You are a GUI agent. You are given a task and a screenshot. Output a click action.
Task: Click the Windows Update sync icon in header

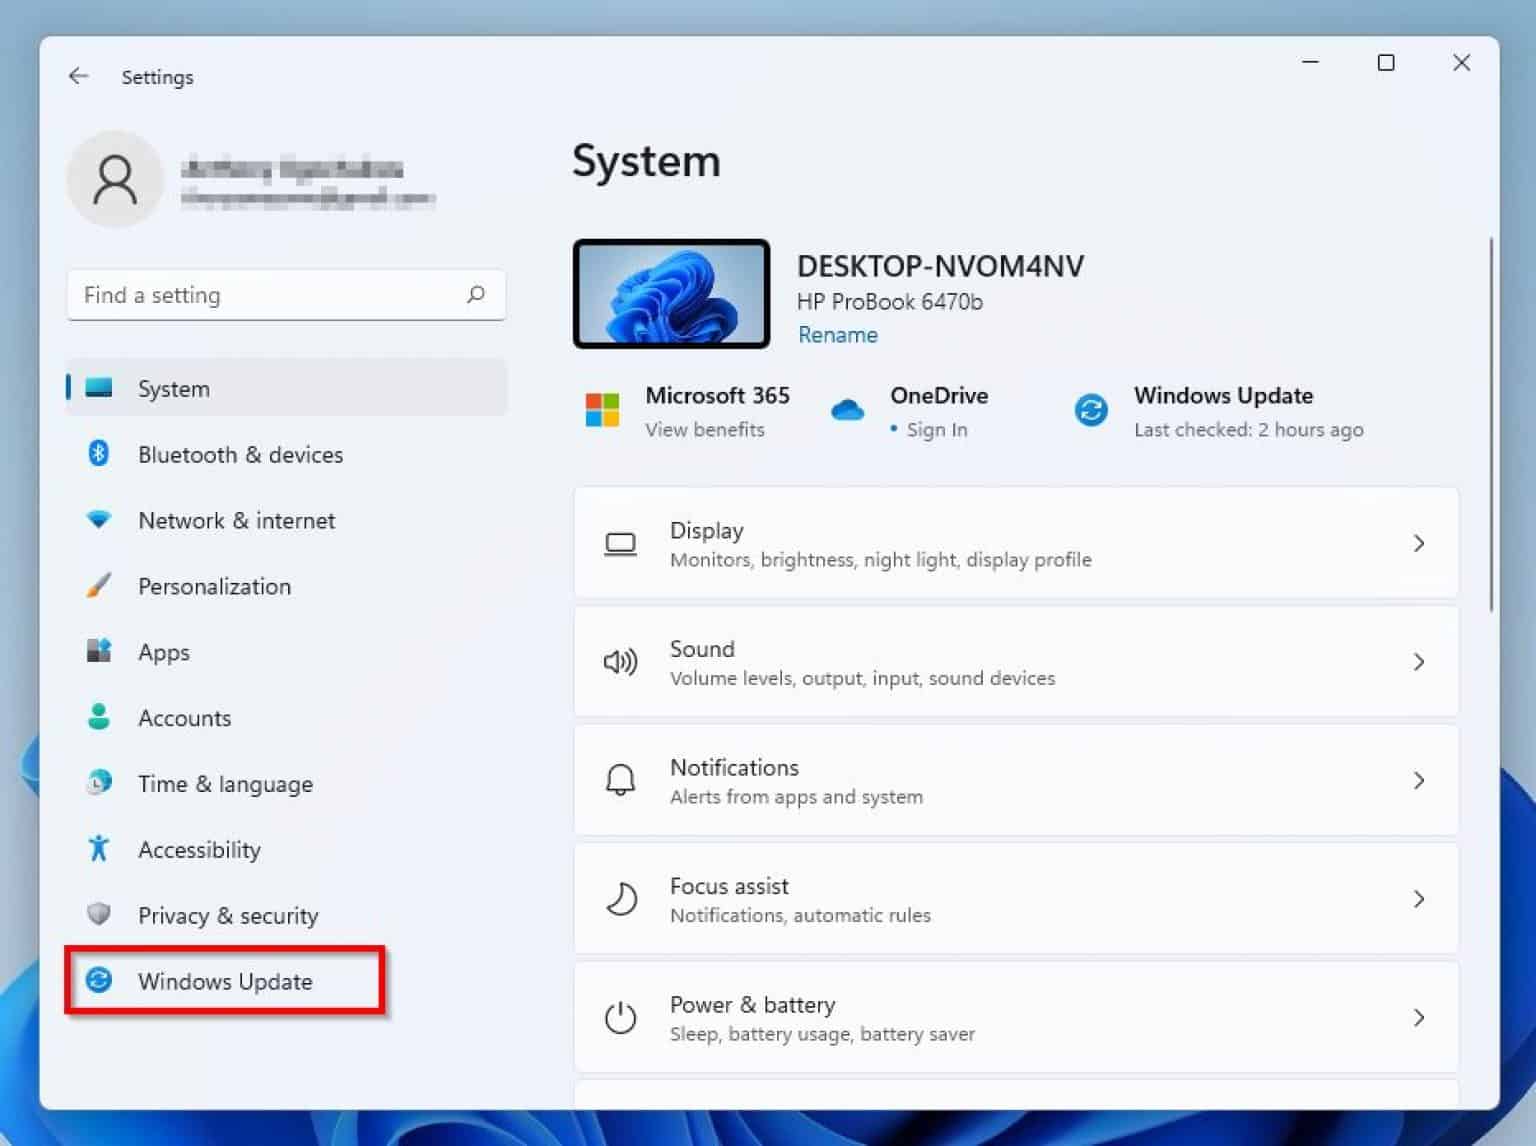[1090, 410]
